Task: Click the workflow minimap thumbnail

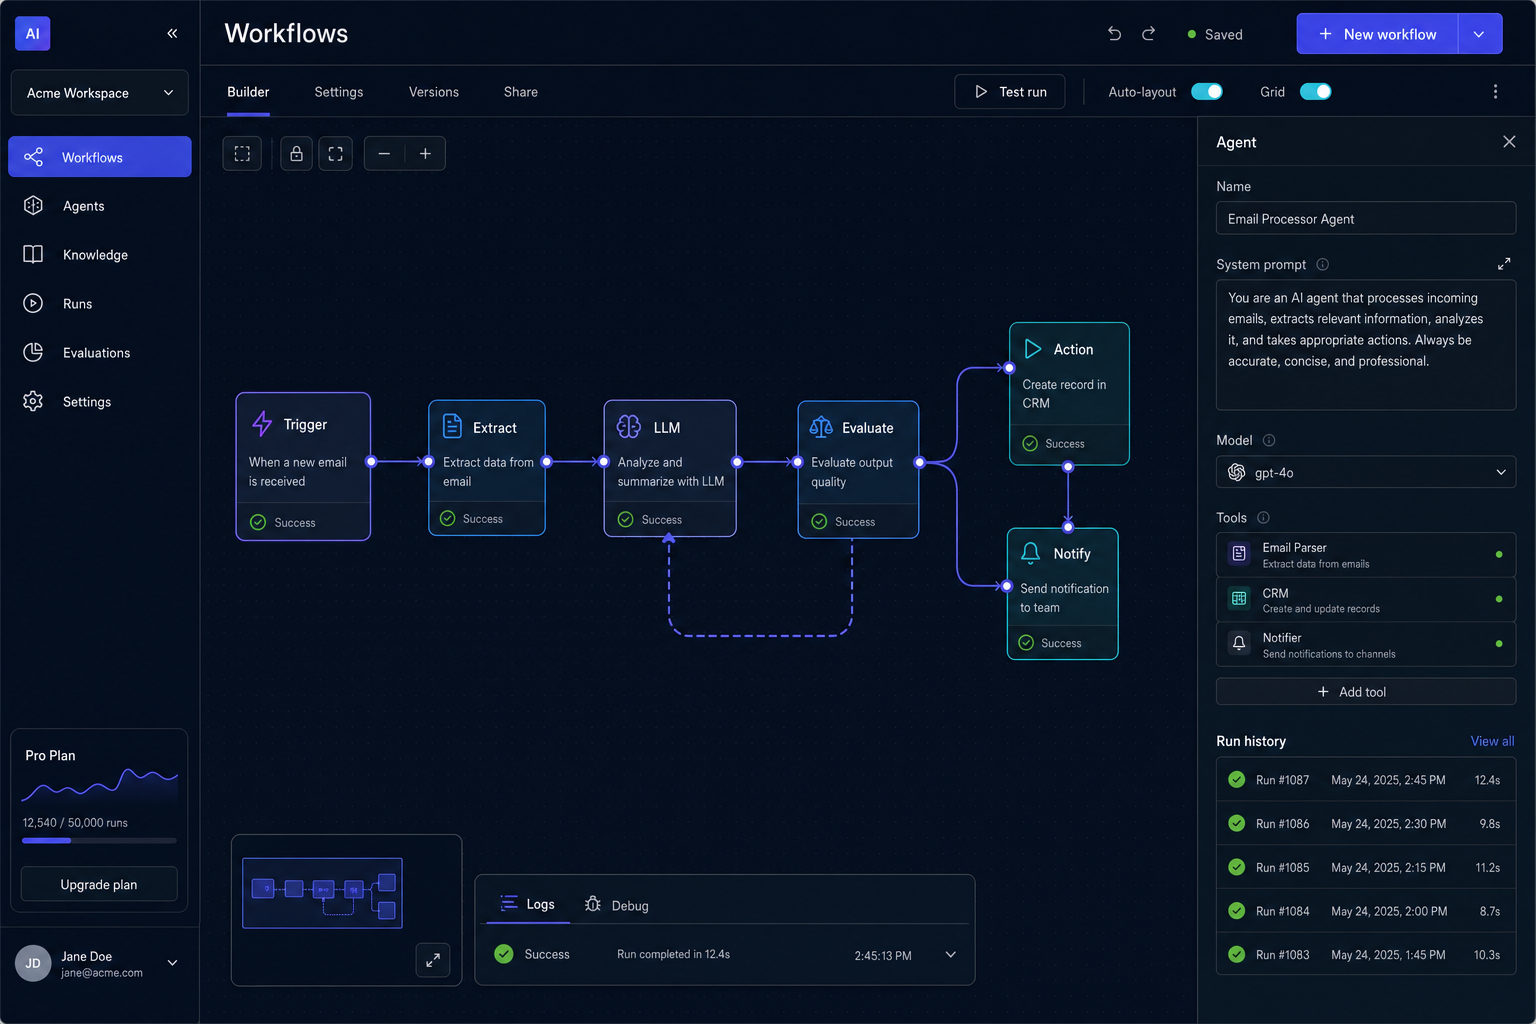Action: coord(322,893)
